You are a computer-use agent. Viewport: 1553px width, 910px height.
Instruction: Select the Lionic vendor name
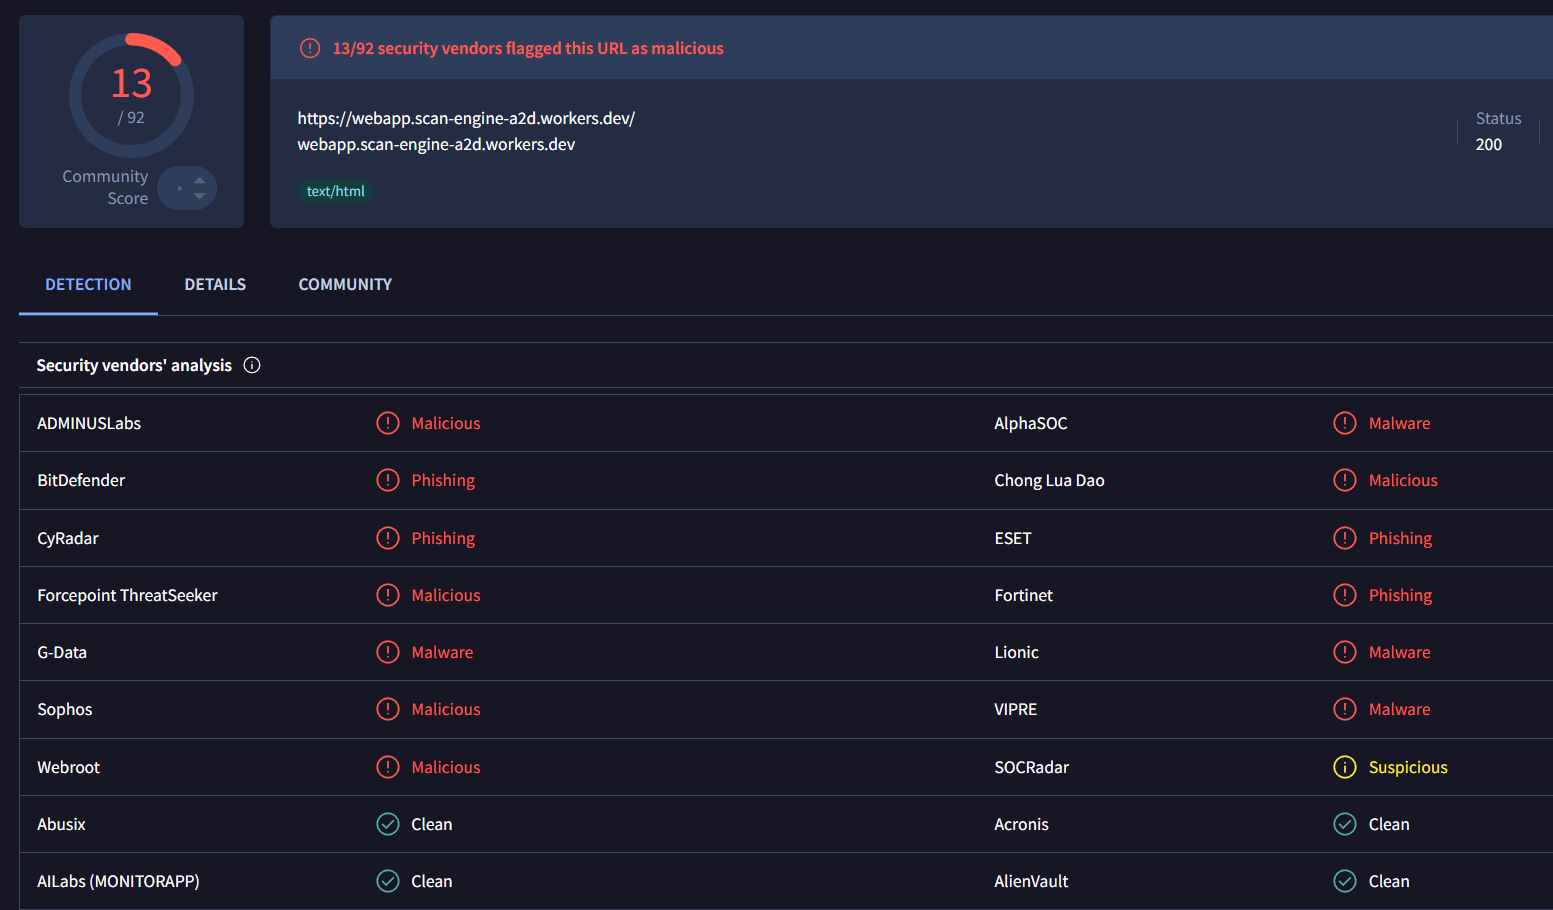coord(1016,652)
